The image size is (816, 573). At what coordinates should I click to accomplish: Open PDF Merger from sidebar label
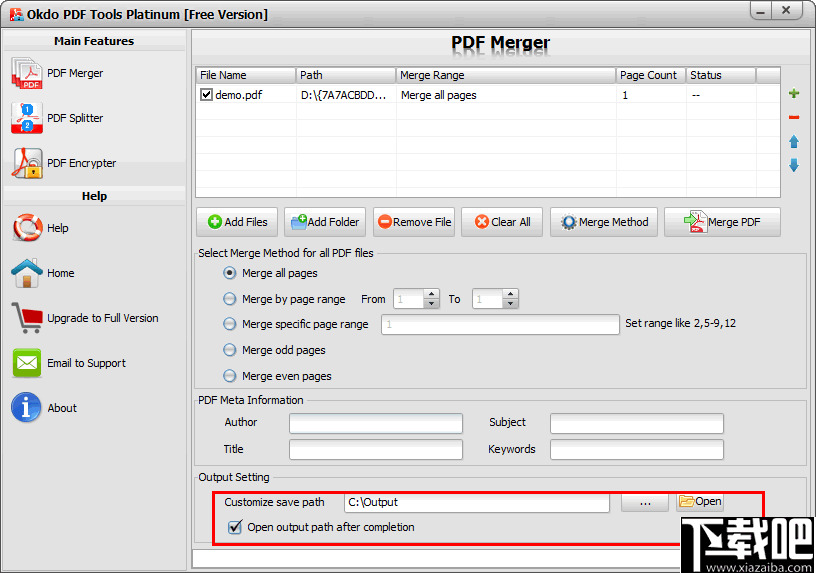tap(75, 73)
